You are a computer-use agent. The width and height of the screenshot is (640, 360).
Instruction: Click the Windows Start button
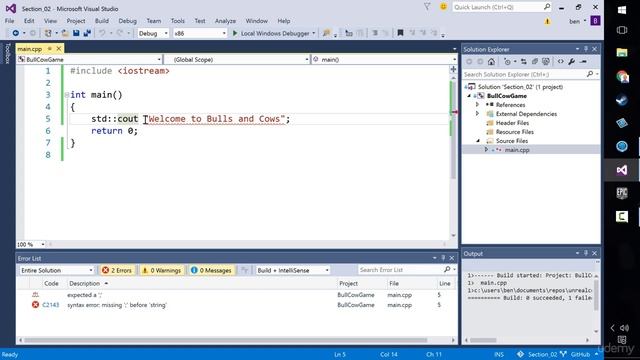click(622, 10)
